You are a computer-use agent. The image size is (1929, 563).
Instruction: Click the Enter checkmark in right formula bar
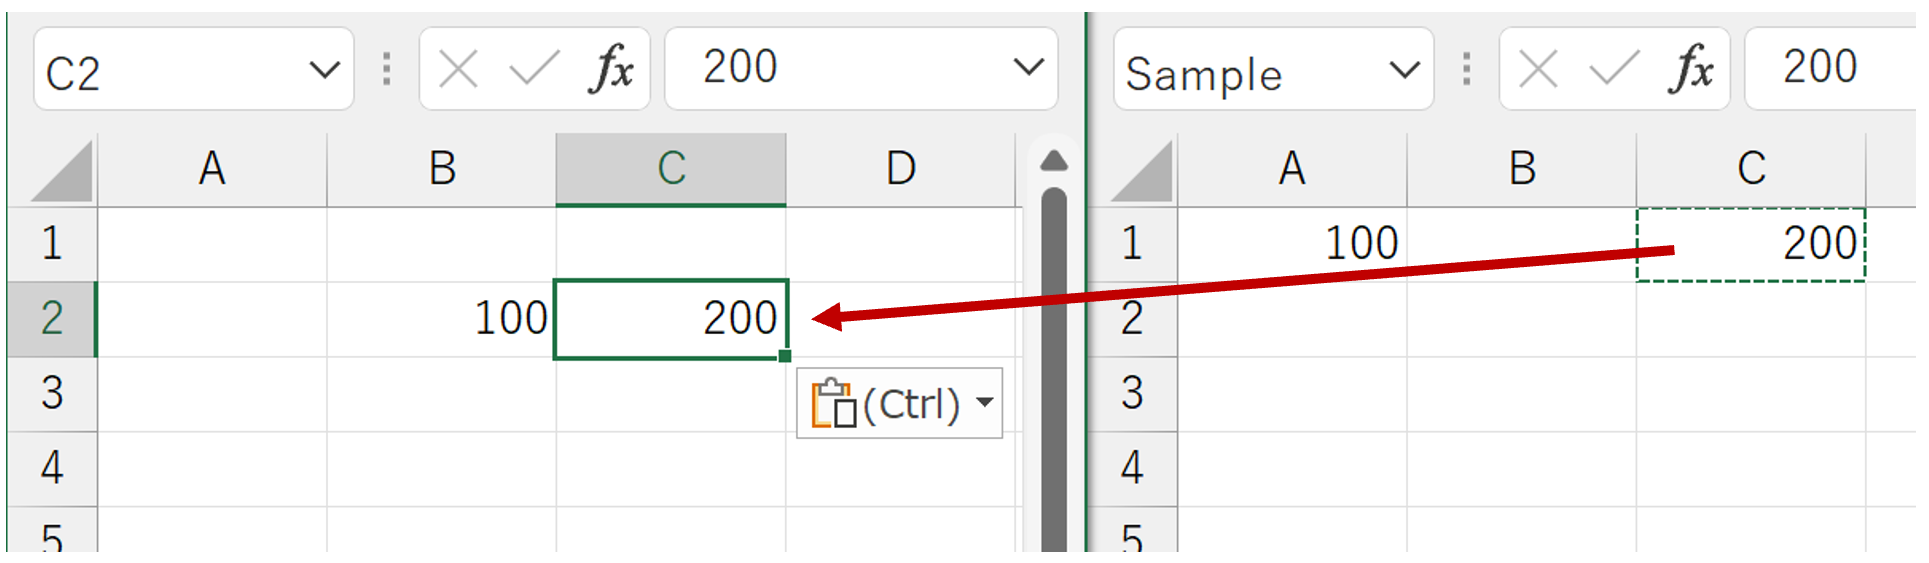(1614, 69)
